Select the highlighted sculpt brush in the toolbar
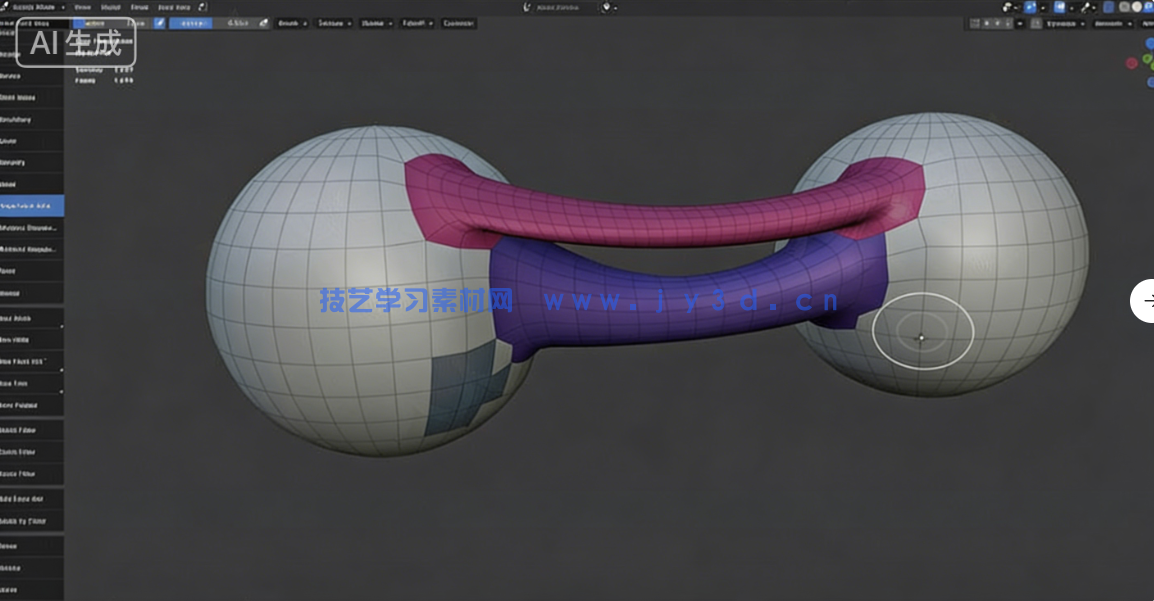This screenshot has width=1154, height=601. (30, 204)
